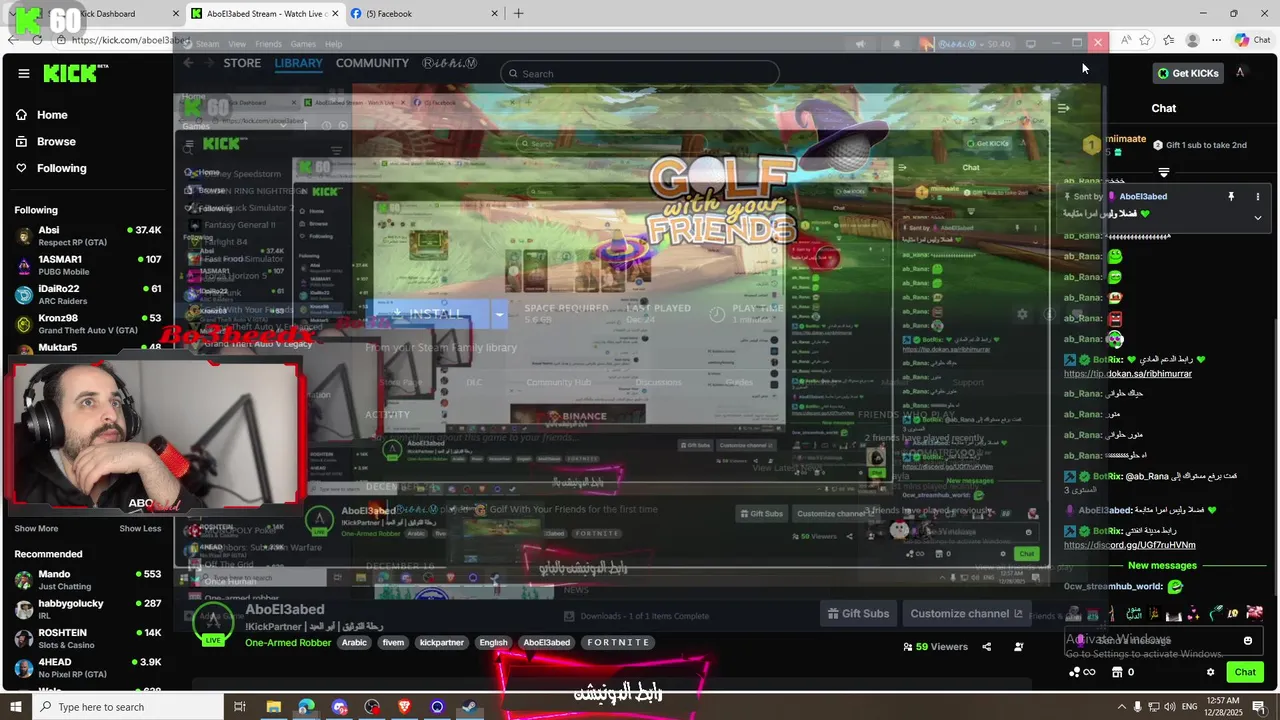Open Edge settings and more menu

coord(1216,40)
